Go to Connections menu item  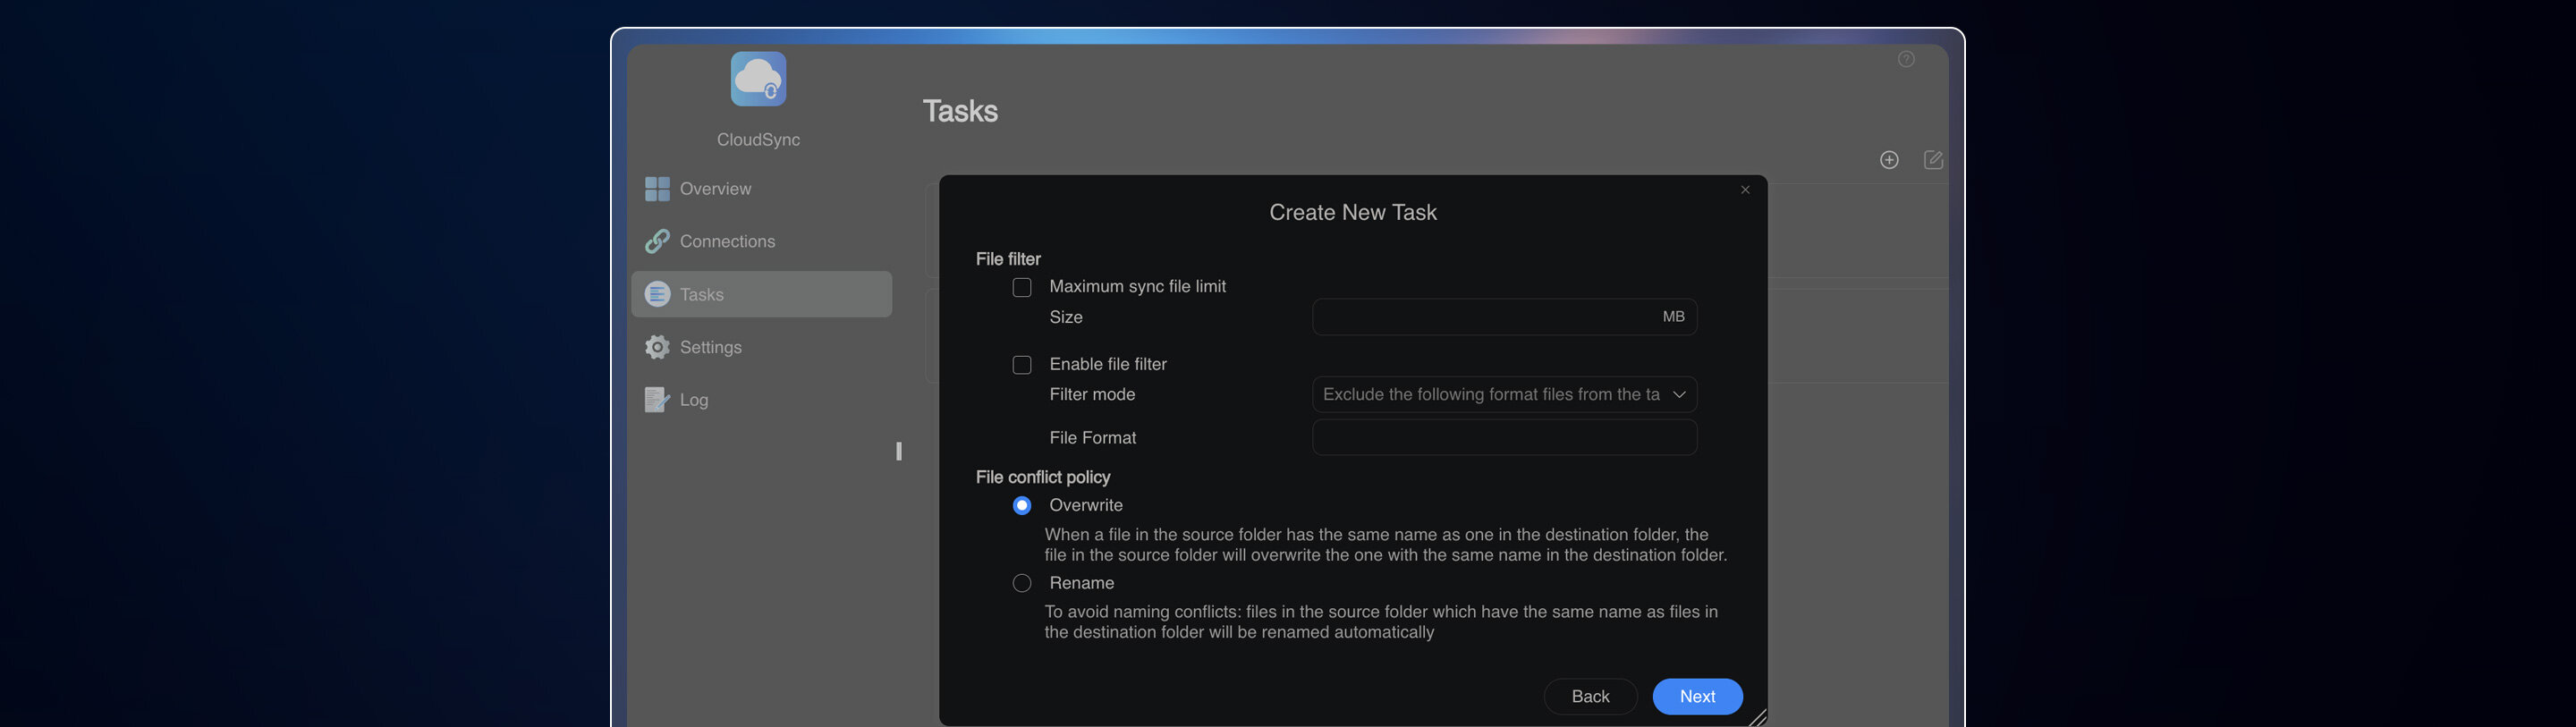tap(762, 241)
